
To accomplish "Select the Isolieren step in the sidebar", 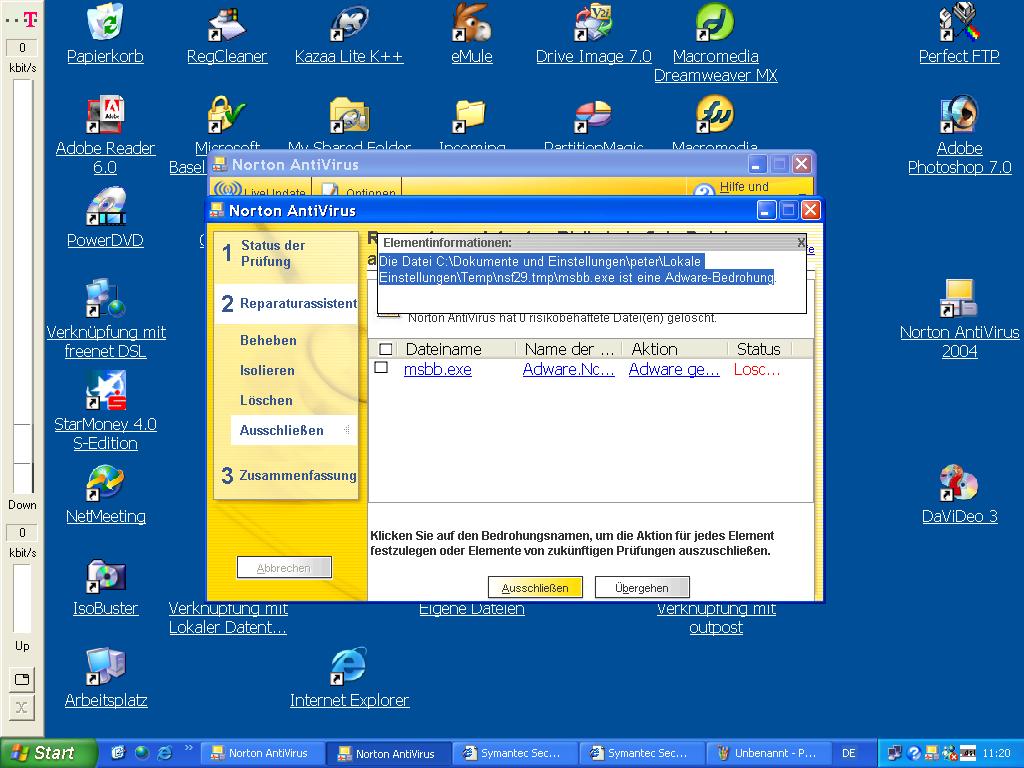I will pyautogui.click(x=267, y=370).
